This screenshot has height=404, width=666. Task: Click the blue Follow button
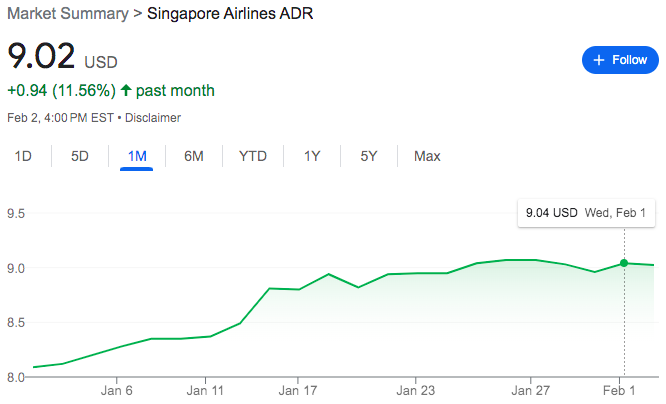click(620, 60)
